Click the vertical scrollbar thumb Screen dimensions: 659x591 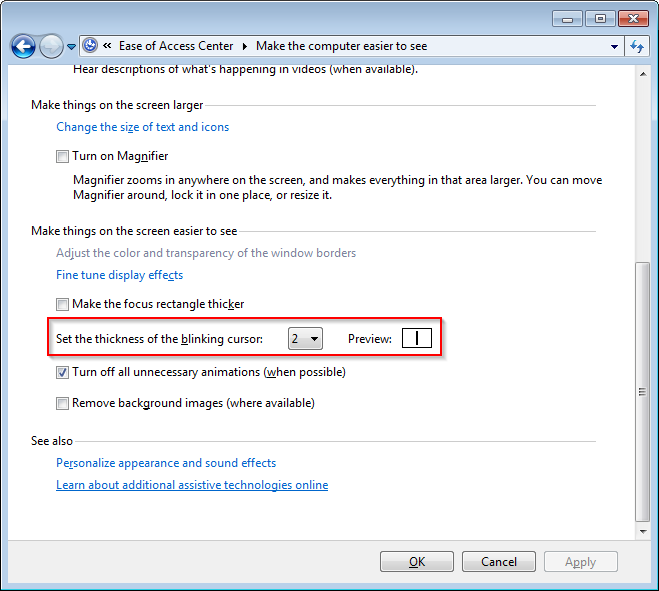pos(642,392)
